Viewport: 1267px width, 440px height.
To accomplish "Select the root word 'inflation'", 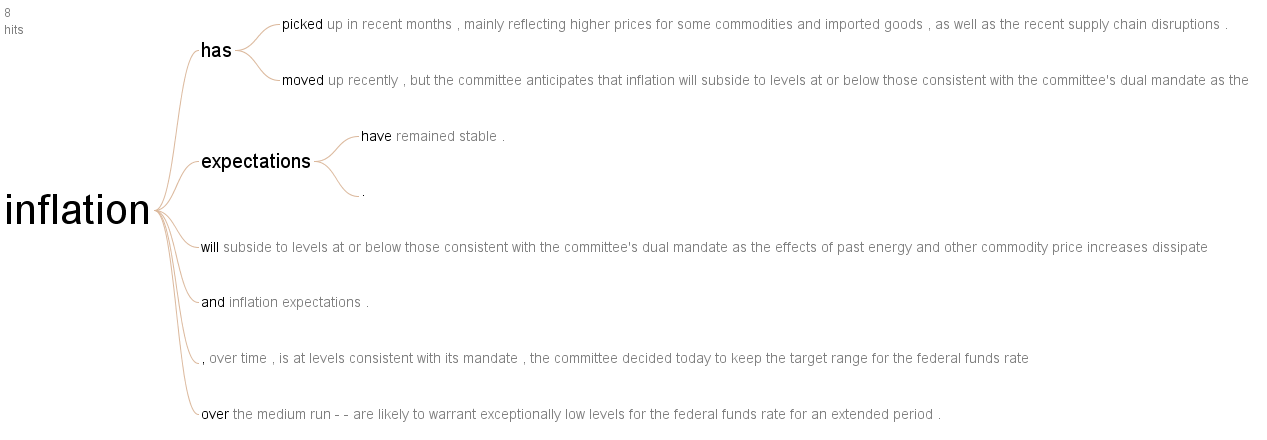I will [77, 211].
